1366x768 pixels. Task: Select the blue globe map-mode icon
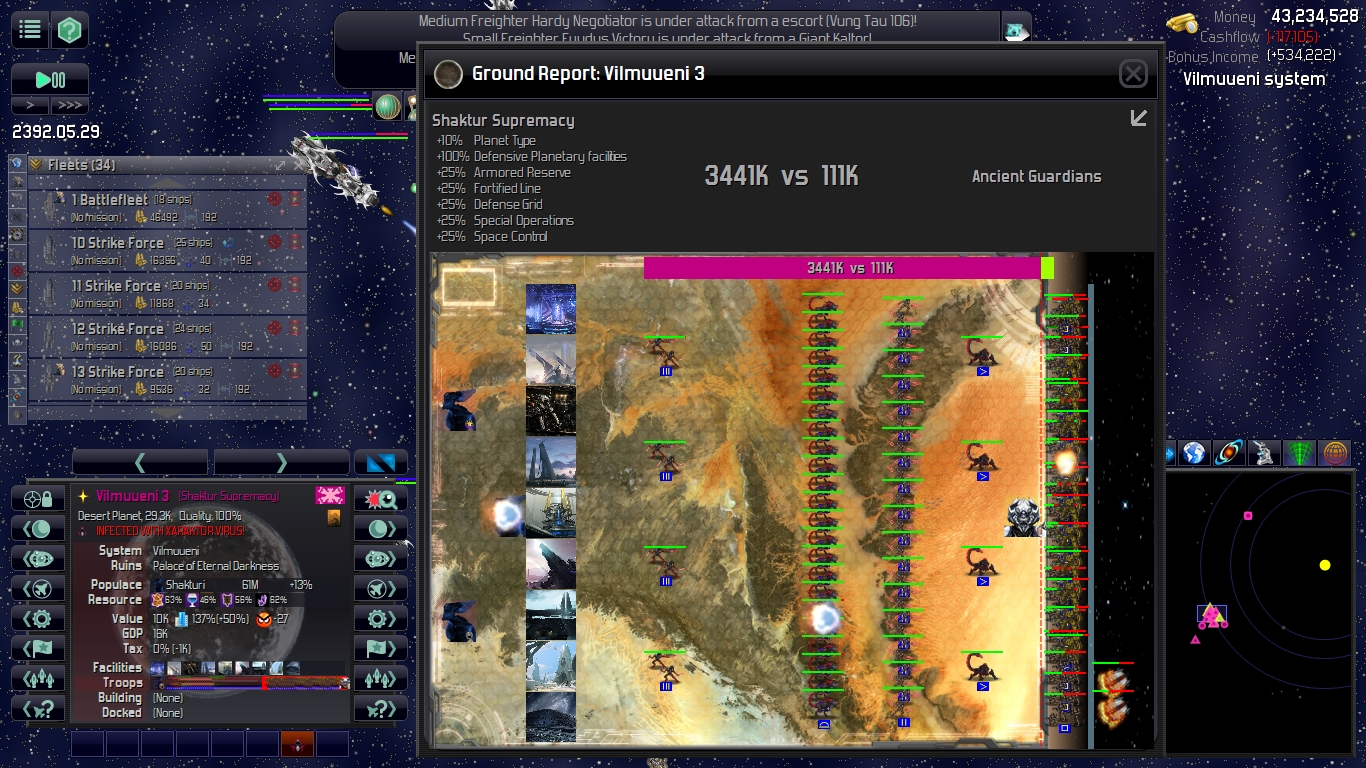click(x=1192, y=453)
